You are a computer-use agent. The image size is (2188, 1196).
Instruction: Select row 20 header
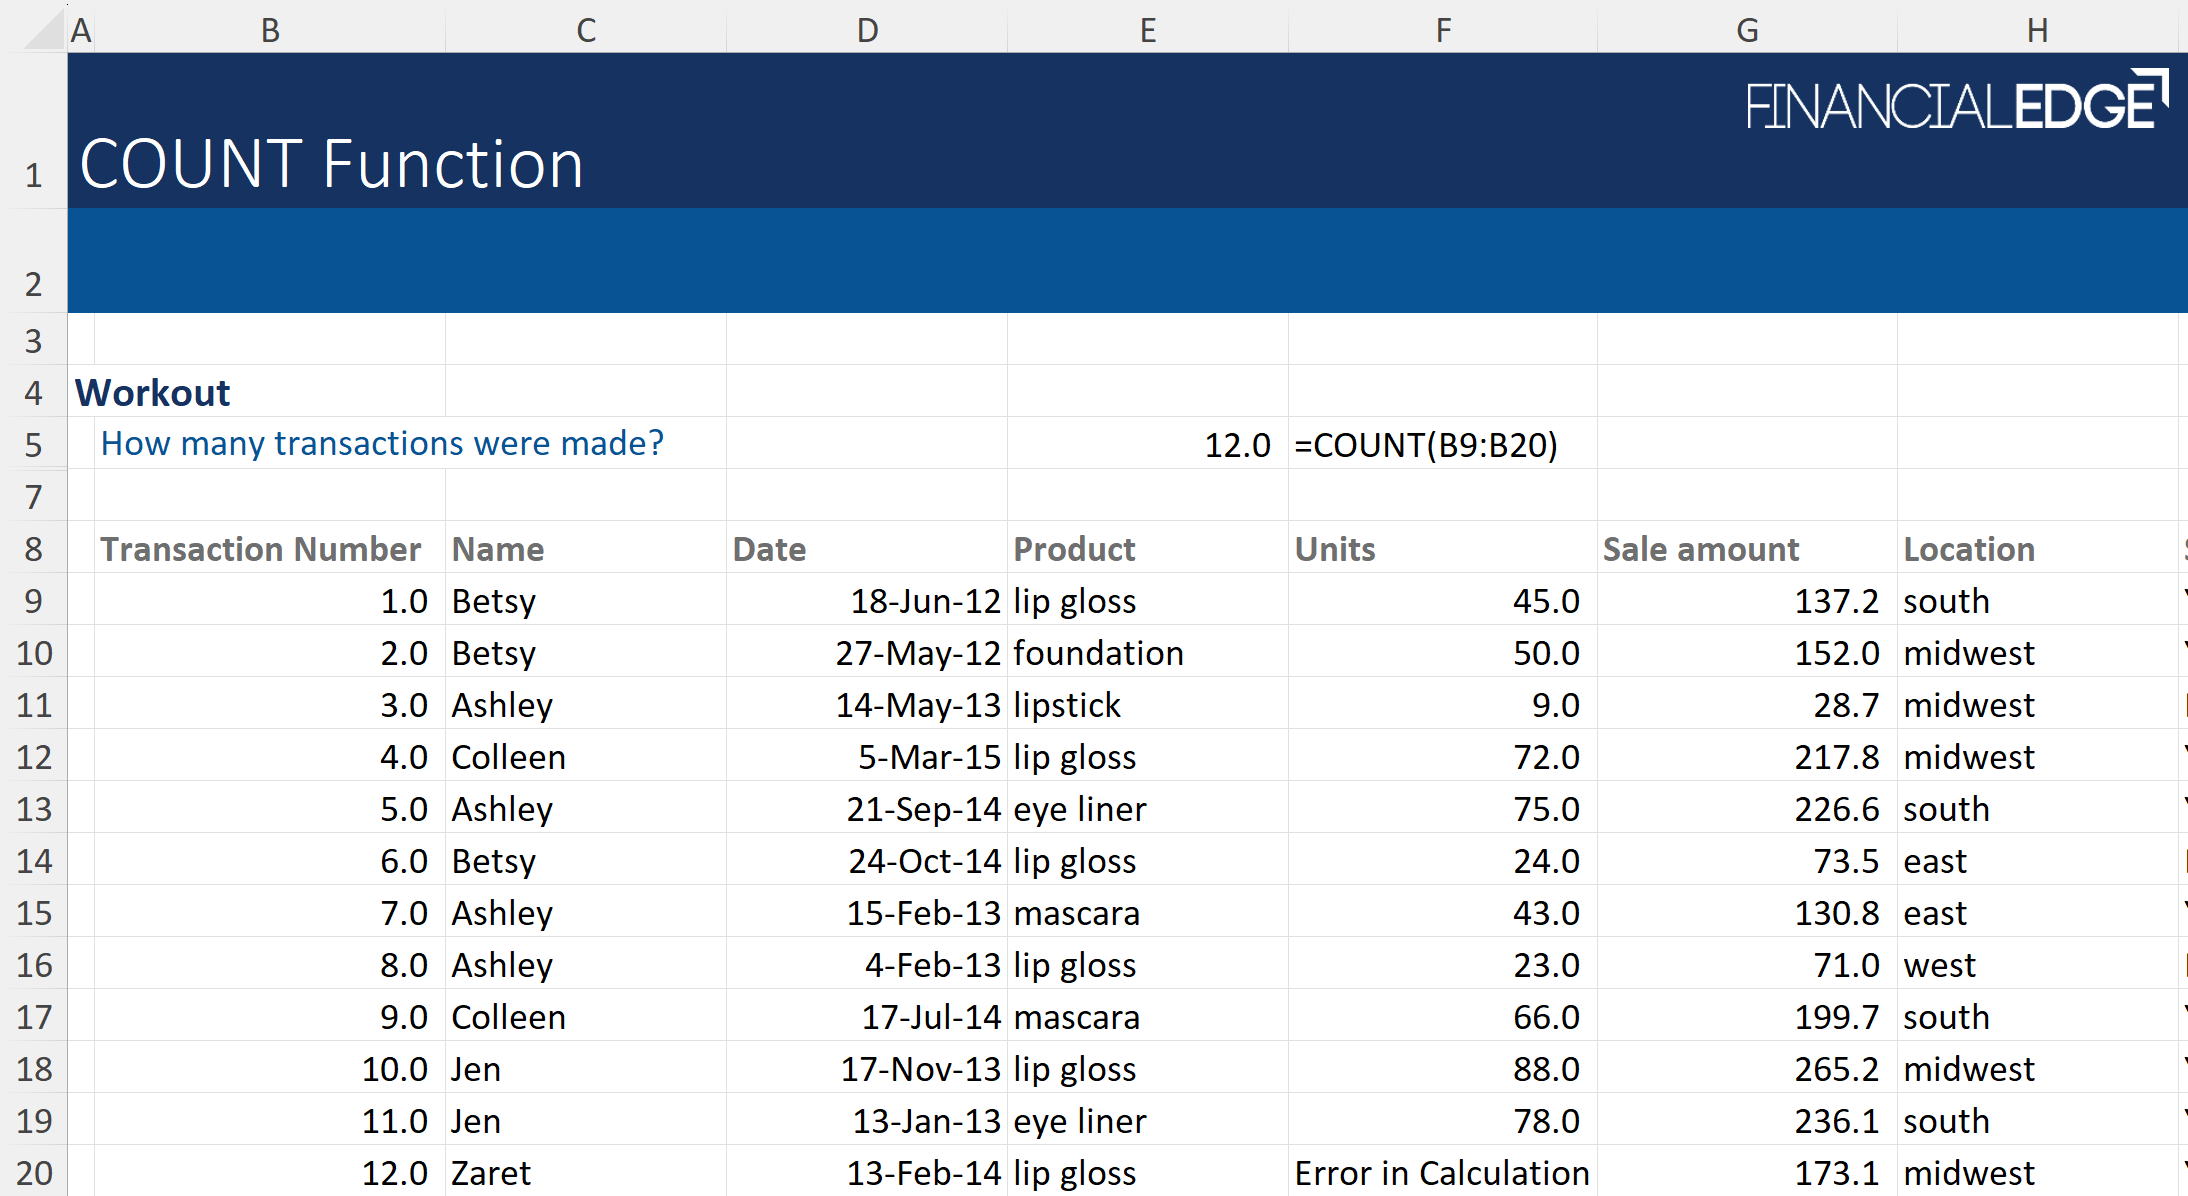[x=34, y=1172]
